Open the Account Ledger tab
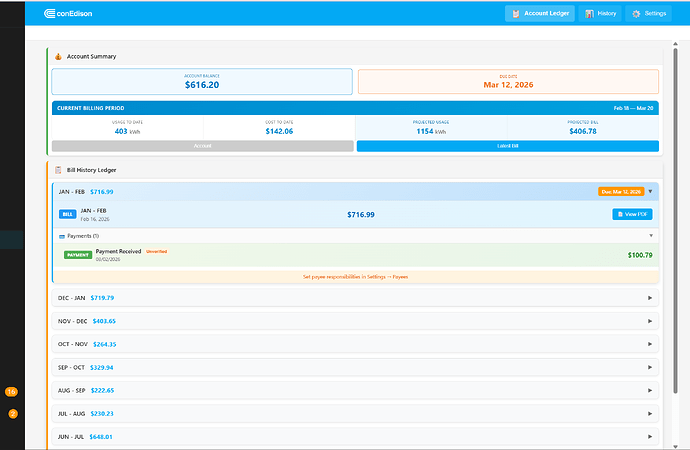The height and width of the screenshot is (450, 690). 540,14
